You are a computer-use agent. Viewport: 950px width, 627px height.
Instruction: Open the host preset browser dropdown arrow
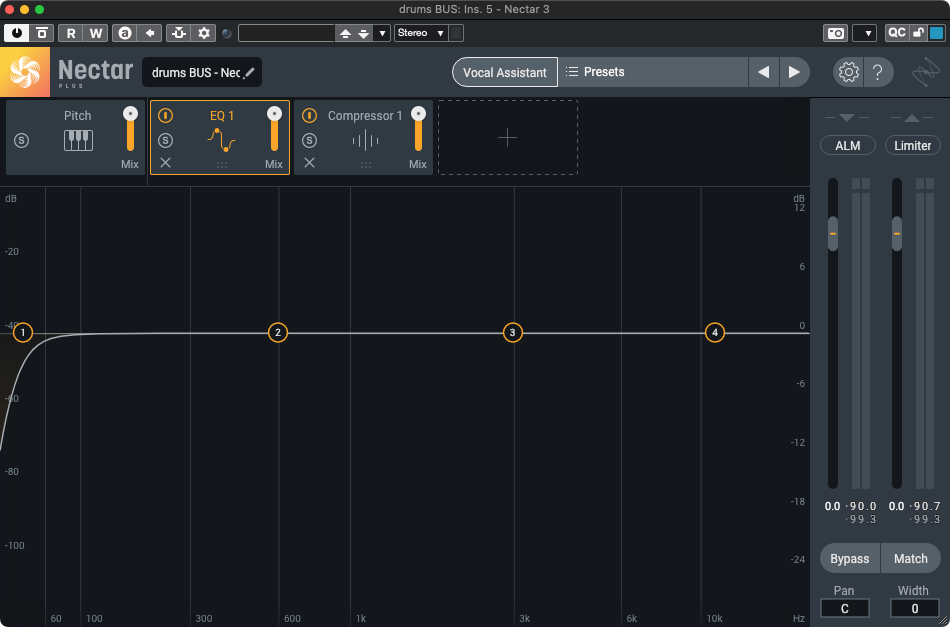382,33
